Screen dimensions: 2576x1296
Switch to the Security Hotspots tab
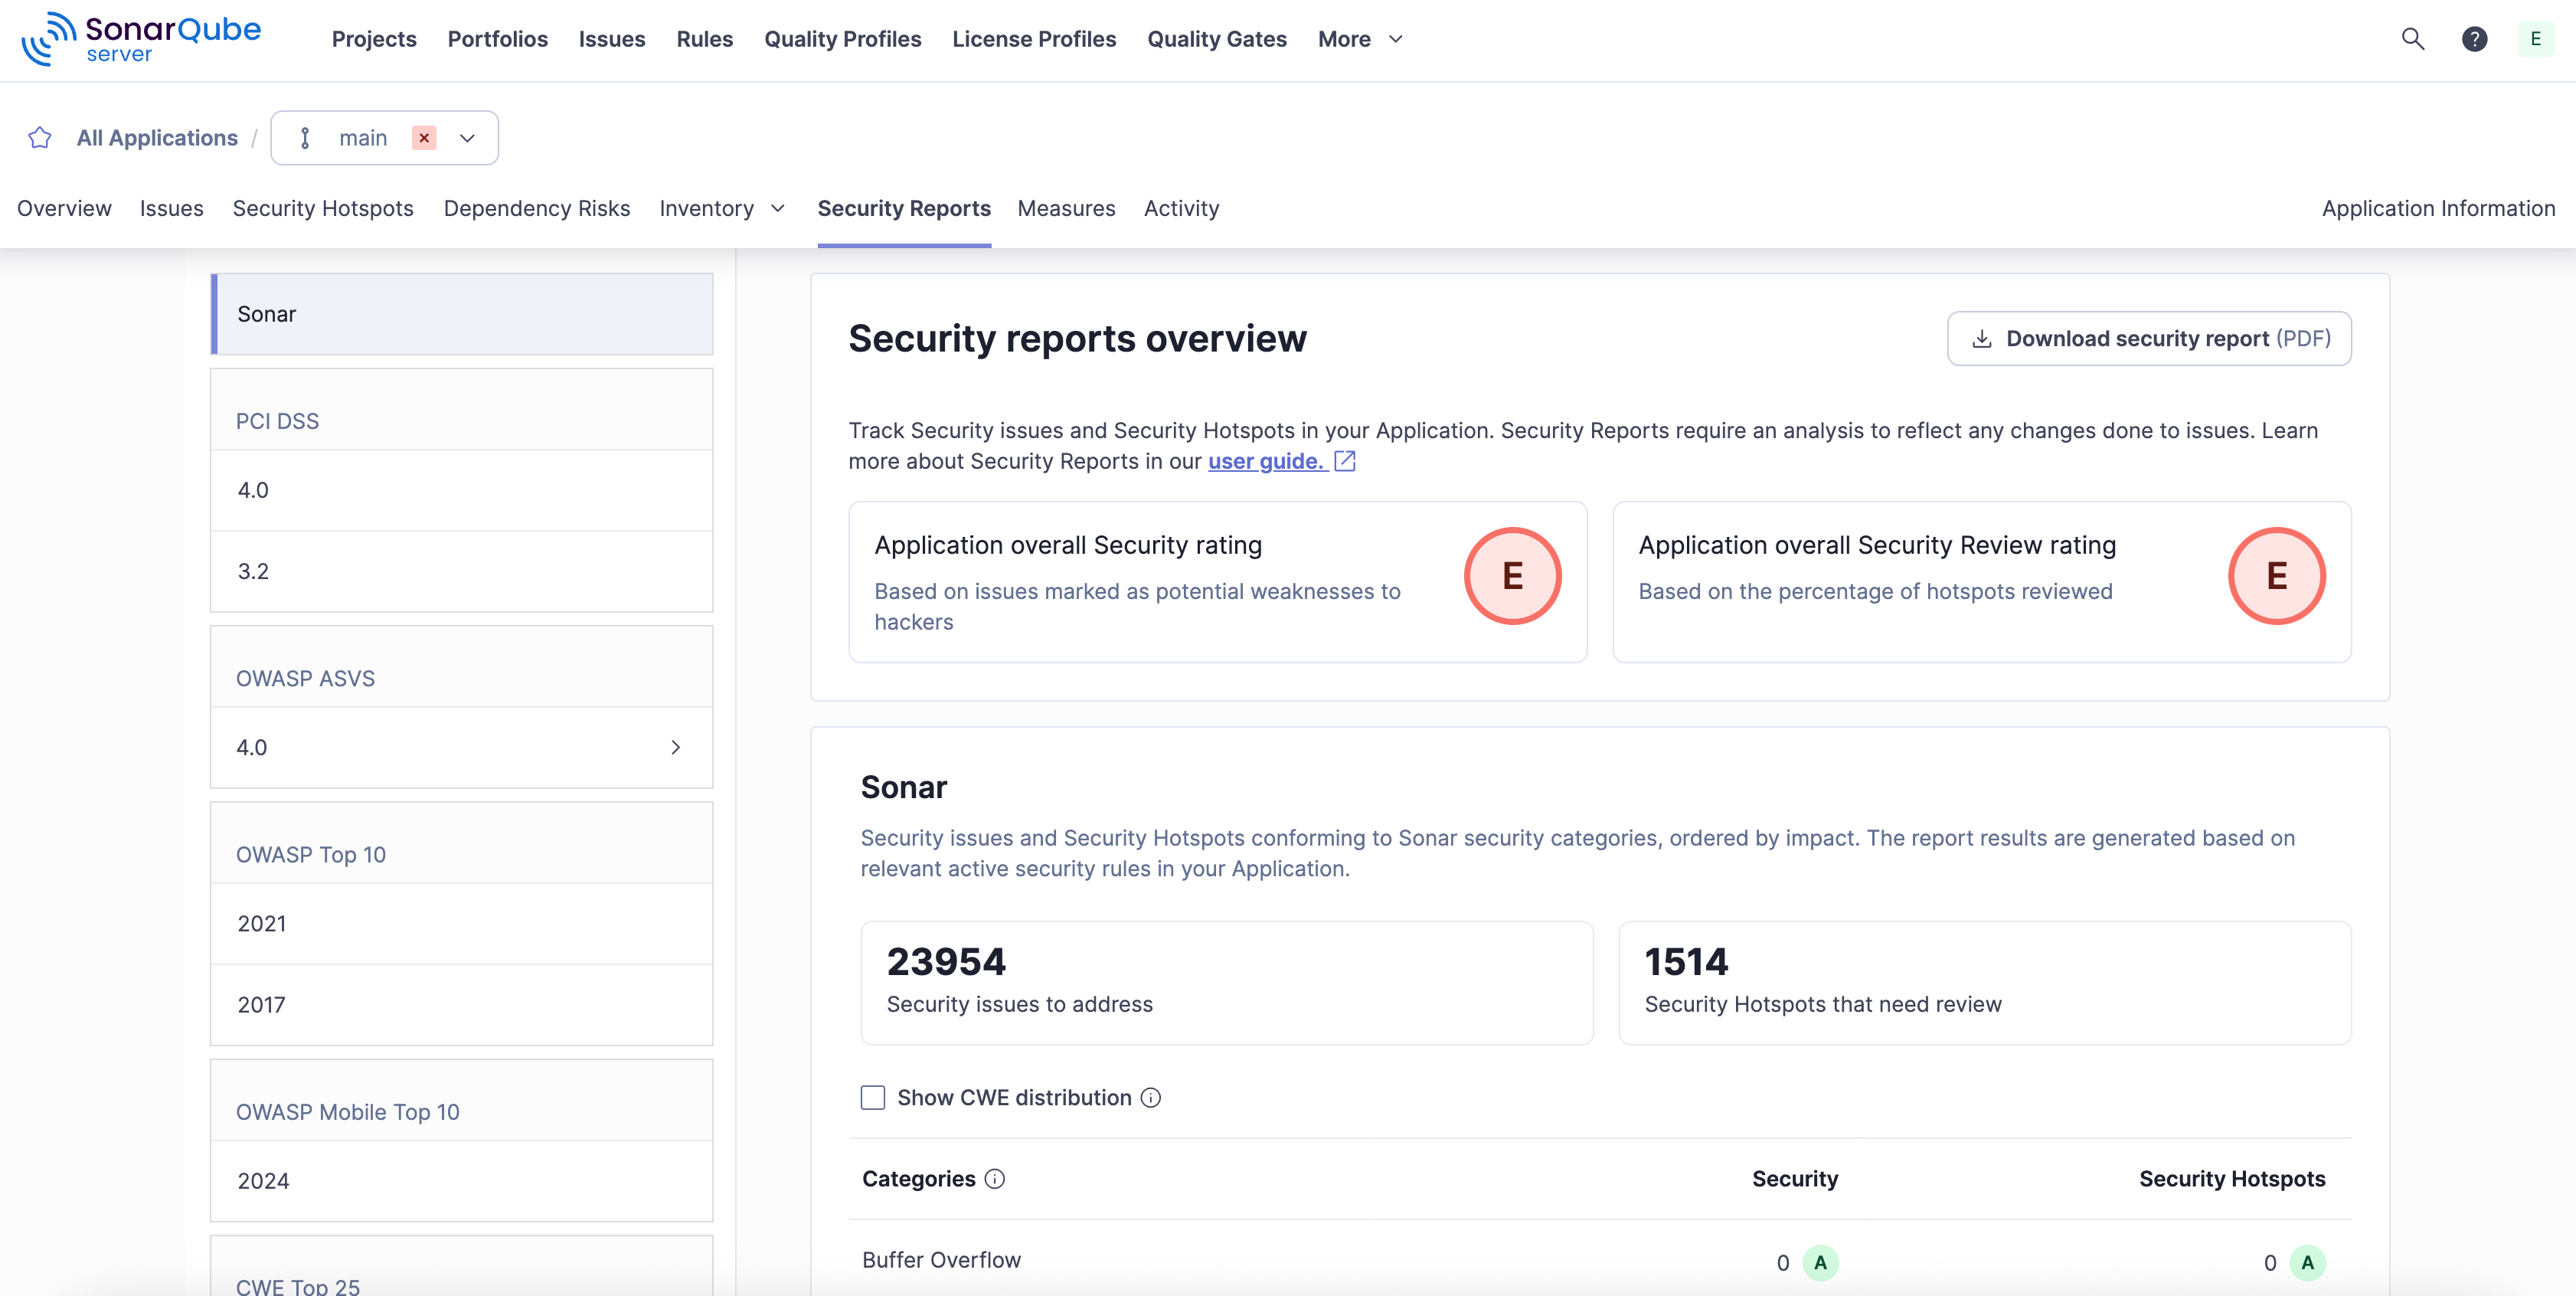click(x=323, y=208)
